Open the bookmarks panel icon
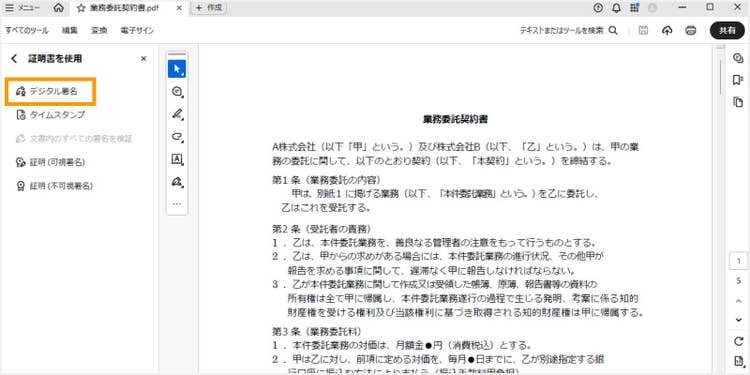The width and height of the screenshot is (750, 375). [738, 80]
